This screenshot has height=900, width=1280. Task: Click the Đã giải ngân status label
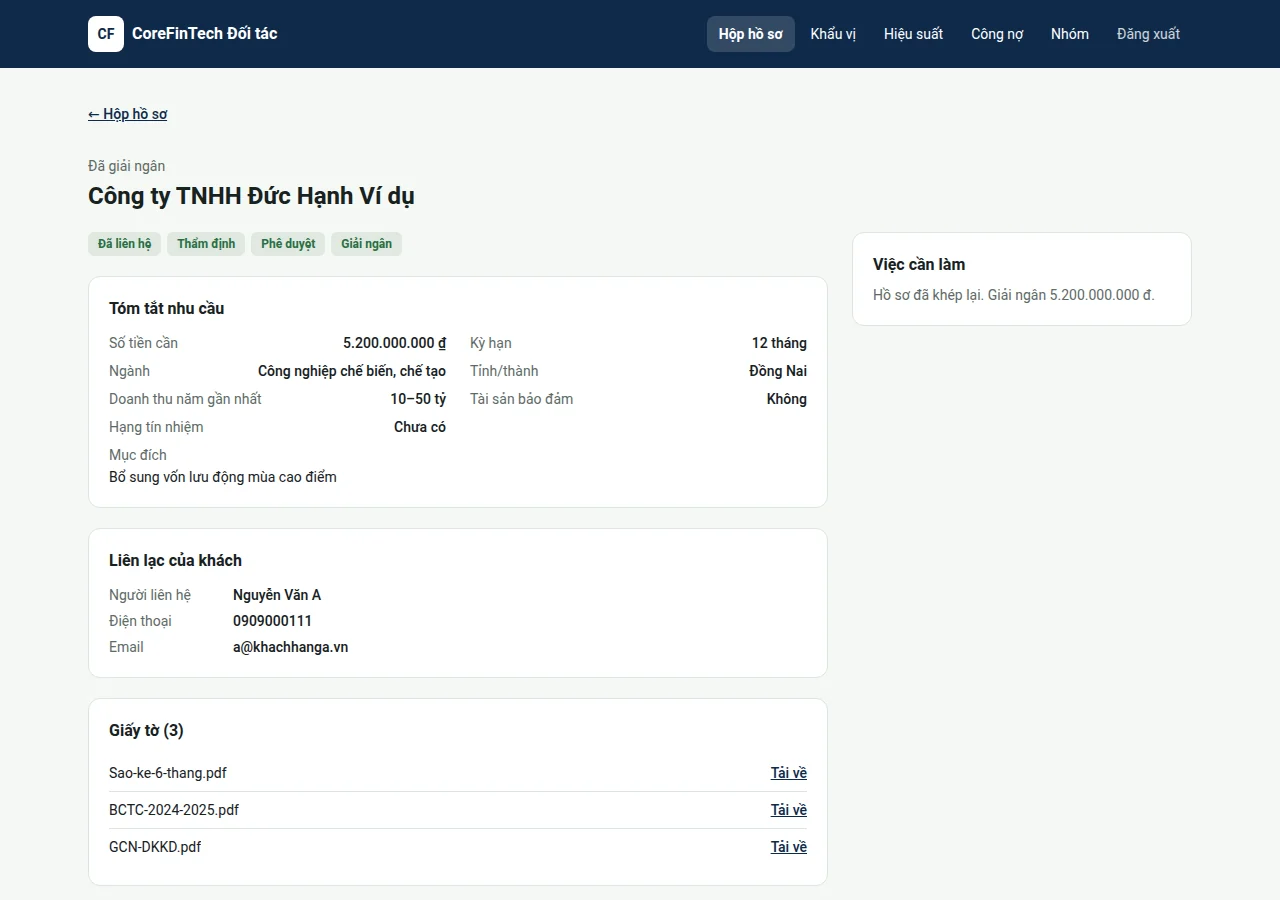click(x=127, y=166)
